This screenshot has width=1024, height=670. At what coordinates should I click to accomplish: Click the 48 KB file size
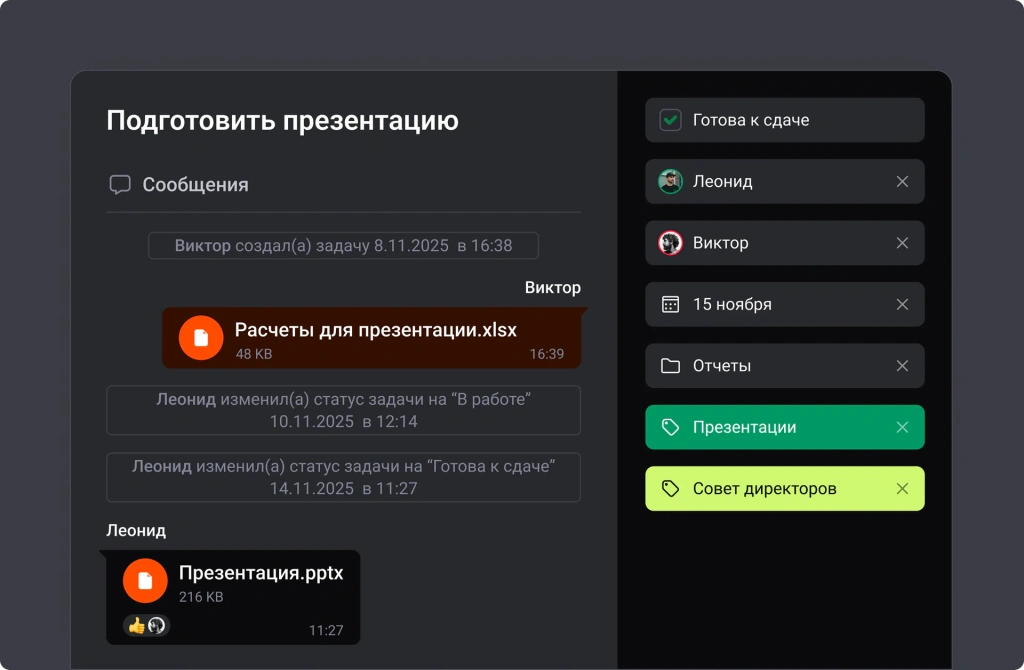254,354
